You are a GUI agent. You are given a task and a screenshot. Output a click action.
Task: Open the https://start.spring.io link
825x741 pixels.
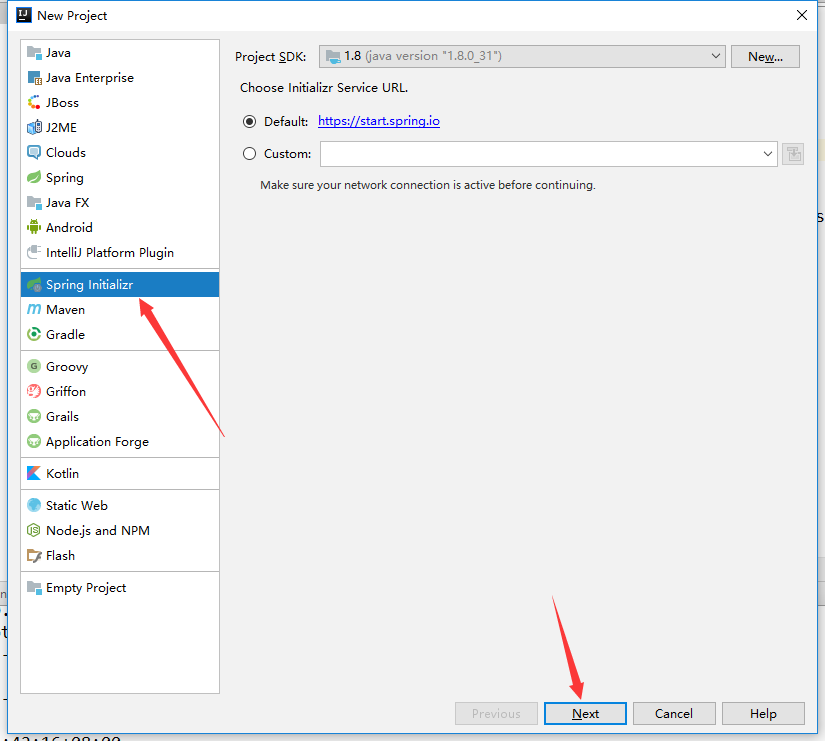379,121
